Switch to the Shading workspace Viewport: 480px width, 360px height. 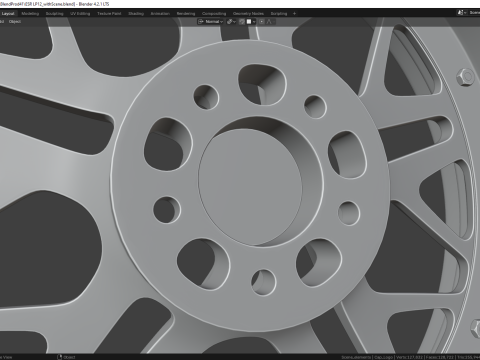(x=136, y=14)
